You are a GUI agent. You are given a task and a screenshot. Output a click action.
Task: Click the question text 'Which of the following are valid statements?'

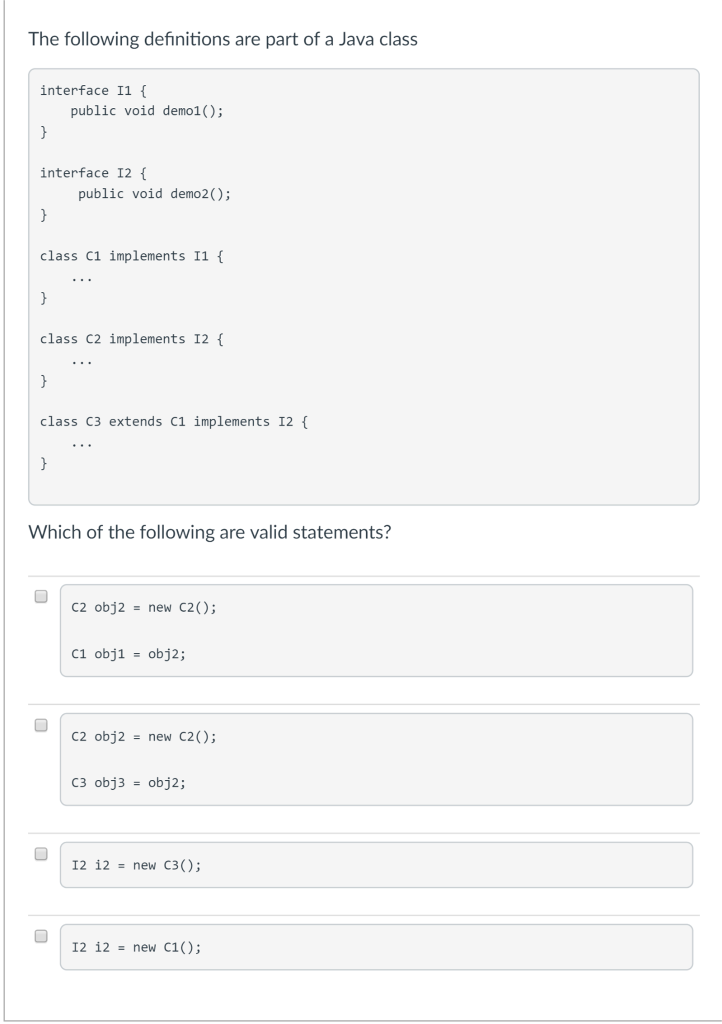click(x=210, y=532)
